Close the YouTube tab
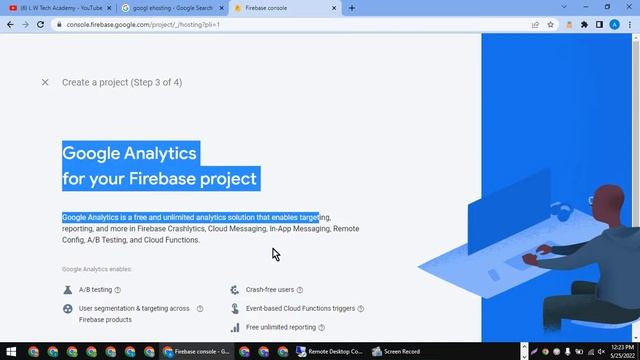 point(109,8)
